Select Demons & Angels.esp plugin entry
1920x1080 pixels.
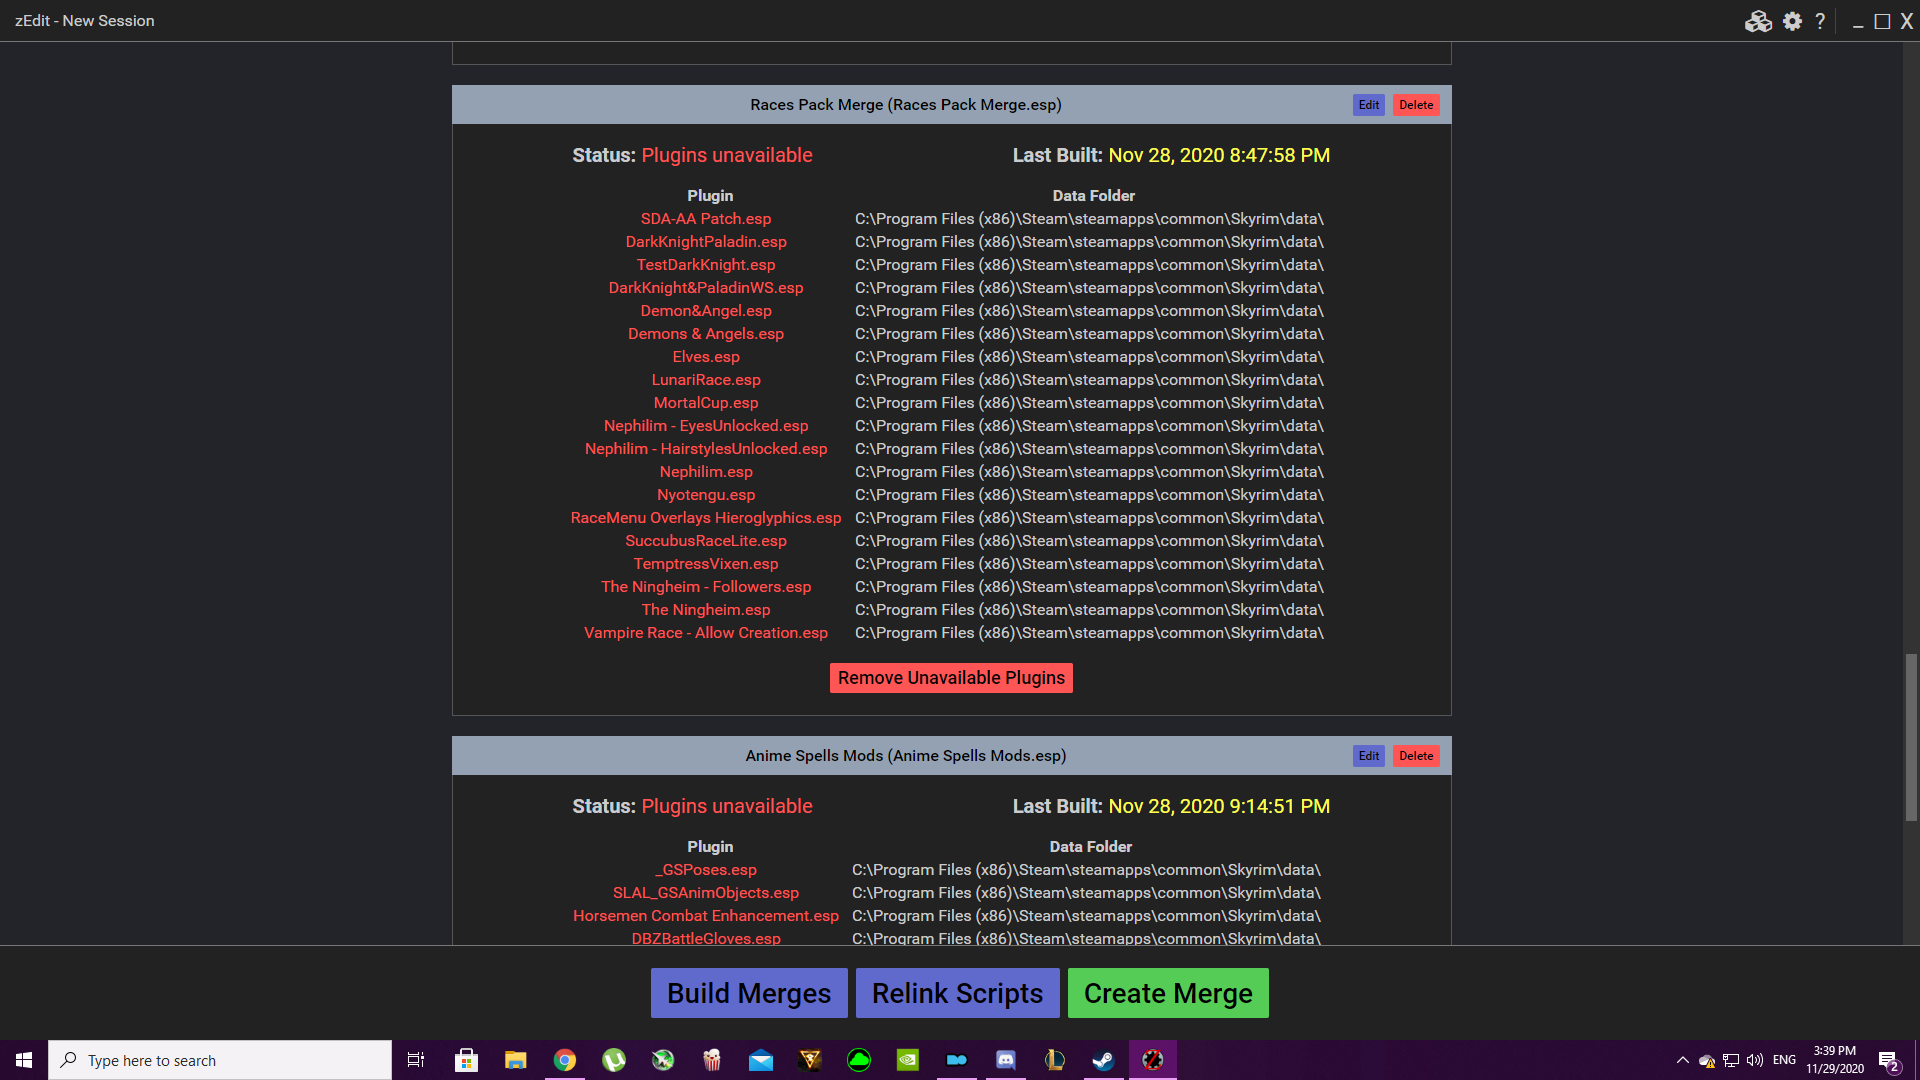tap(706, 334)
